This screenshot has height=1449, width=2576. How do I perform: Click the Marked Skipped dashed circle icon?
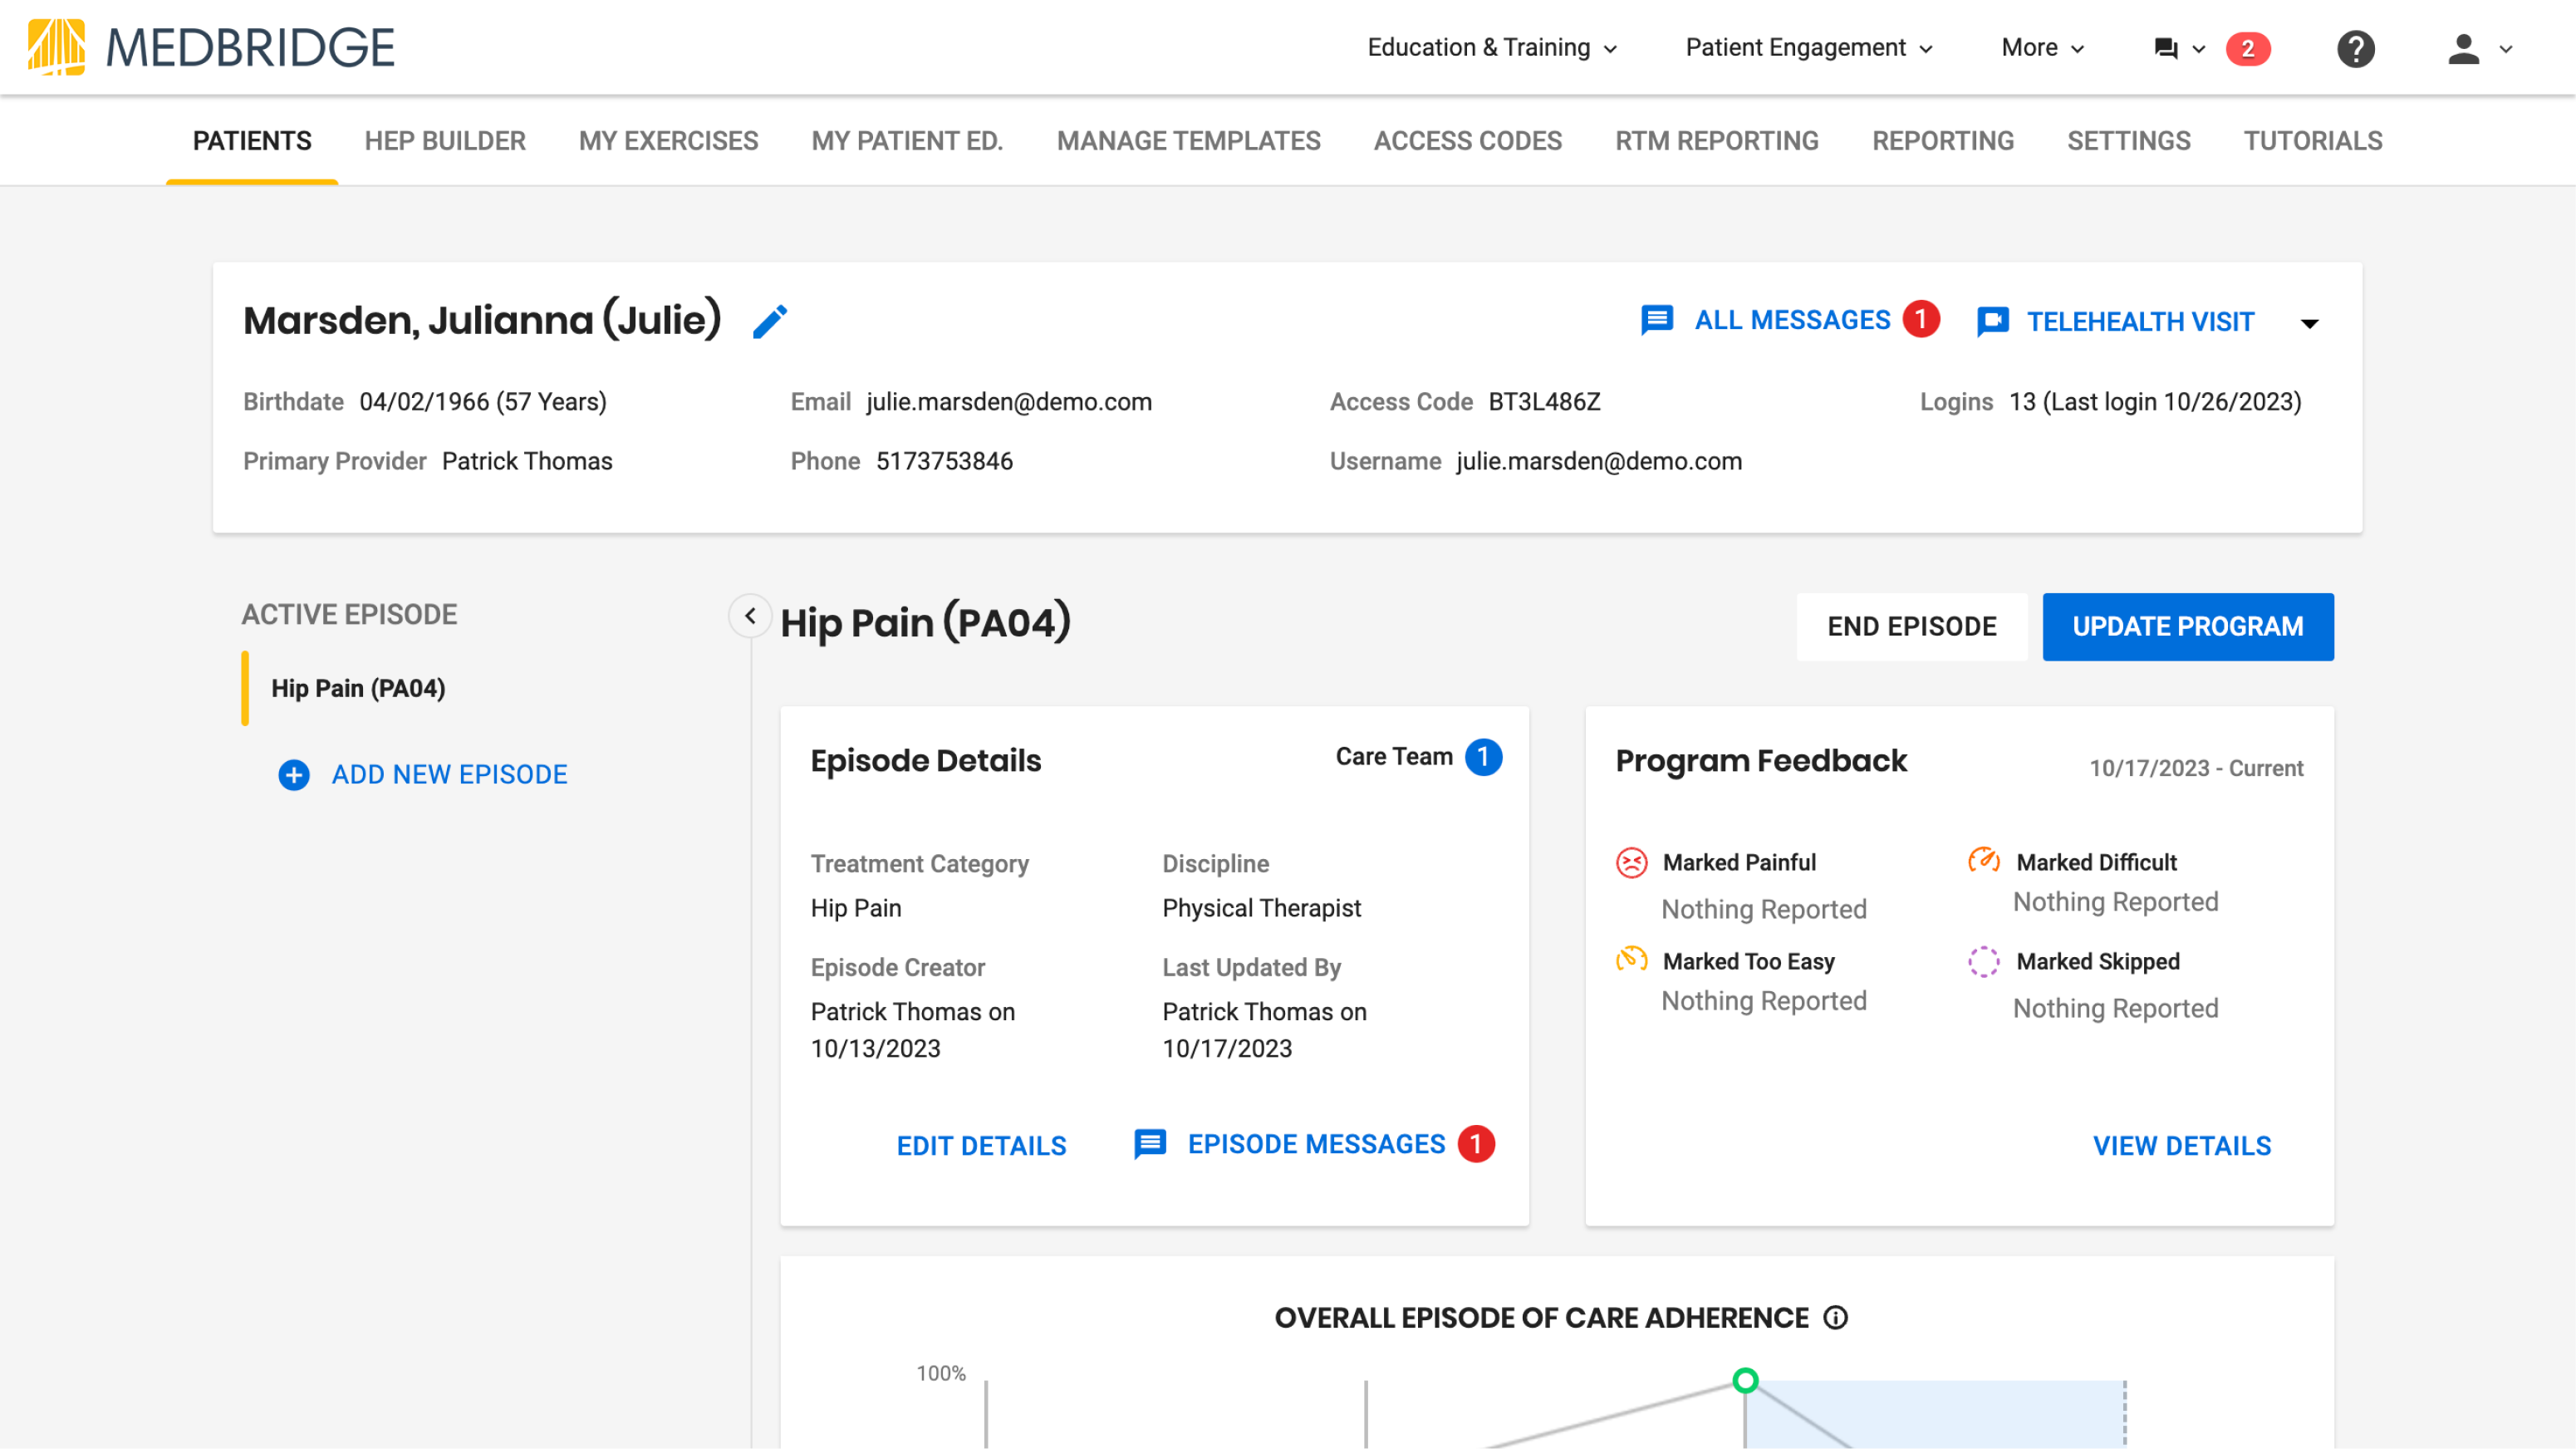pos(1984,961)
